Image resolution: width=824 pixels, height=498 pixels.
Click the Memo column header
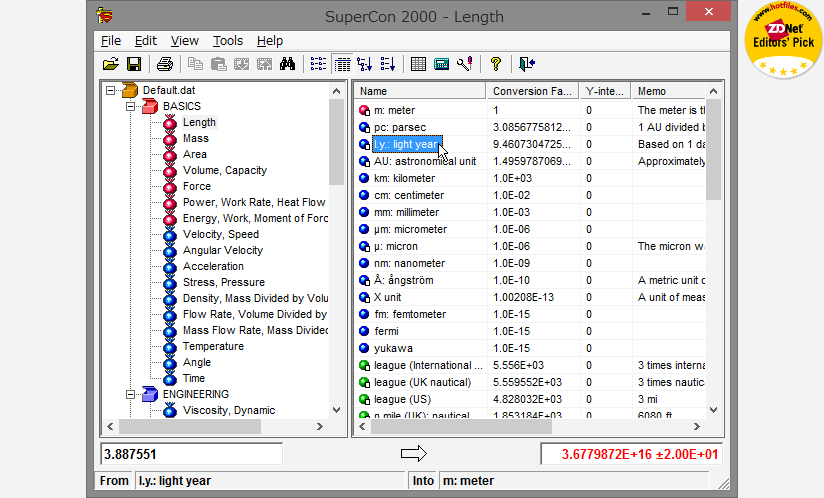tap(668, 91)
